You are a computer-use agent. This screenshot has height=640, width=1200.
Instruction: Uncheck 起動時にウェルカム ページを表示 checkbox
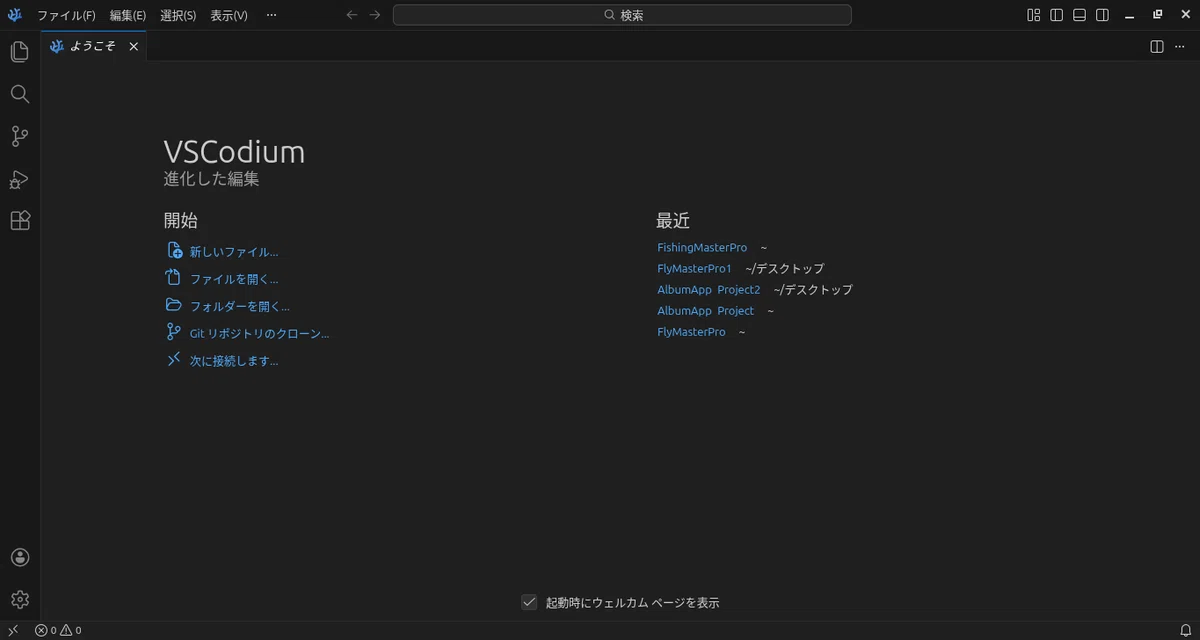[x=530, y=602]
